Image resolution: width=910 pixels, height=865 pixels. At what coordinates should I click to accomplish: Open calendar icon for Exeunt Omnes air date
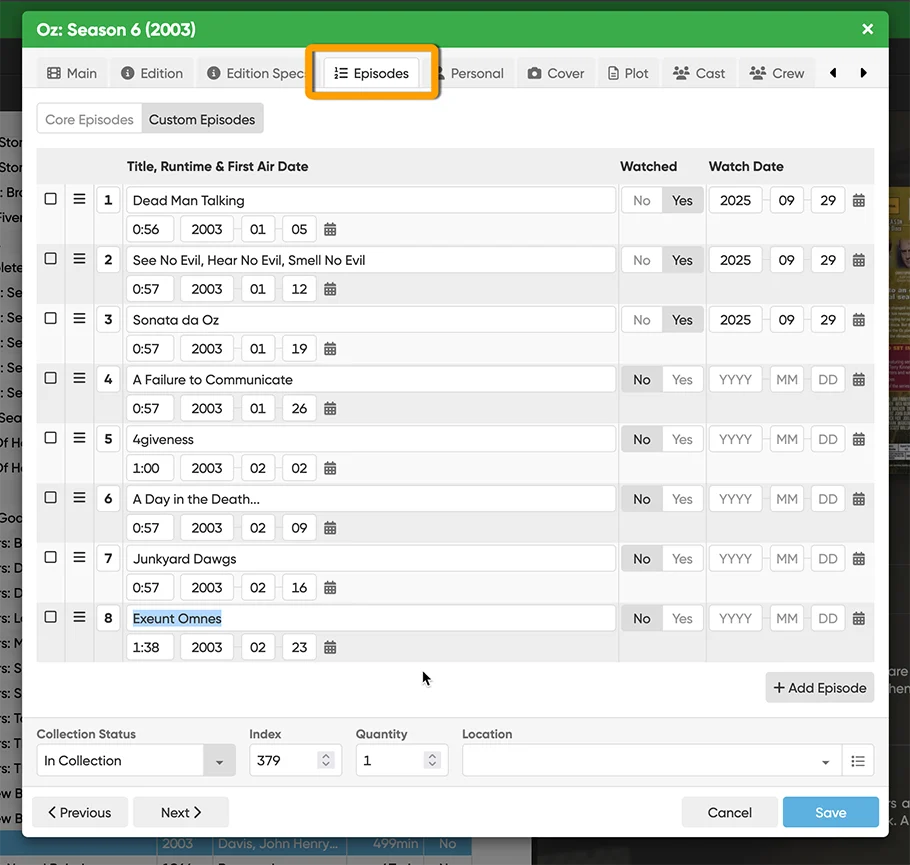pos(330,648)
